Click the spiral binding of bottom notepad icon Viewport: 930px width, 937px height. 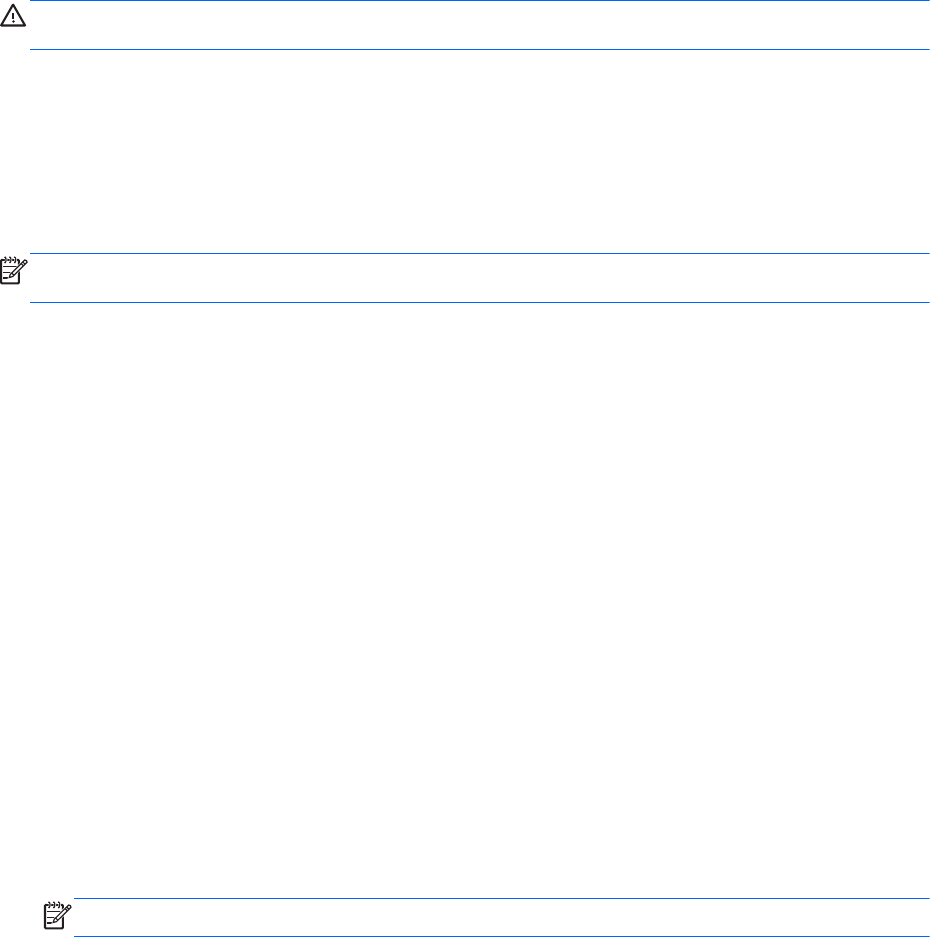(54, 905)
